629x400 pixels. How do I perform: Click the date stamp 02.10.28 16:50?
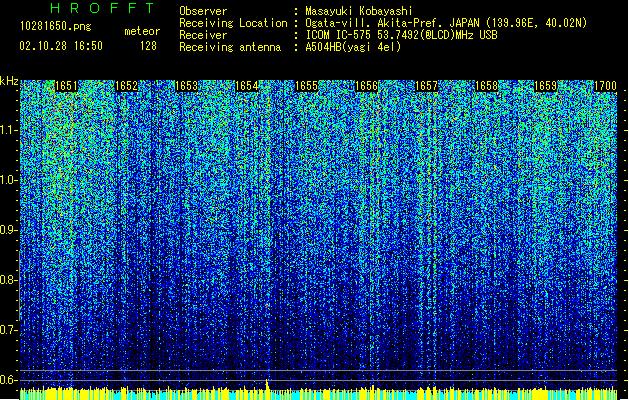coord(61,46)
